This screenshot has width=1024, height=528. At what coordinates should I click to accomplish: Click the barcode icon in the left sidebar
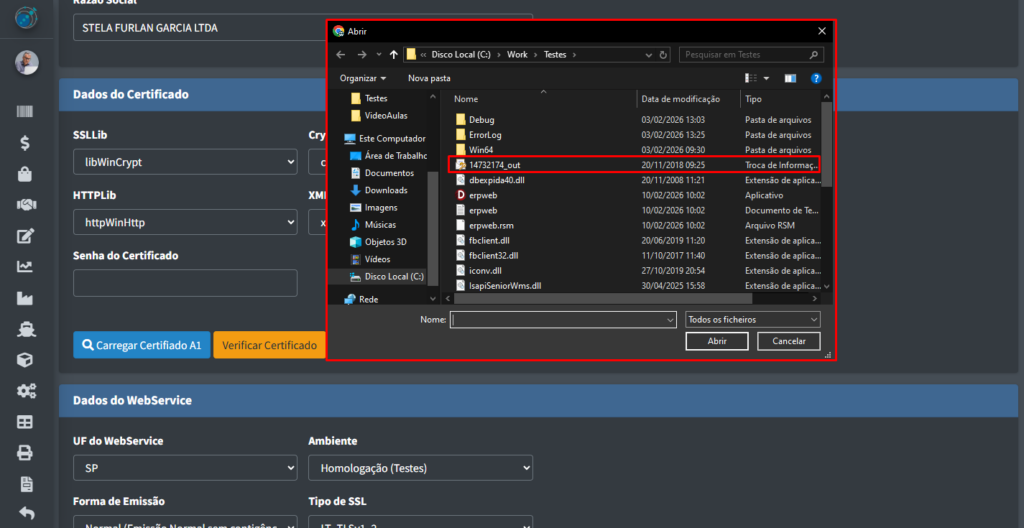25,113
